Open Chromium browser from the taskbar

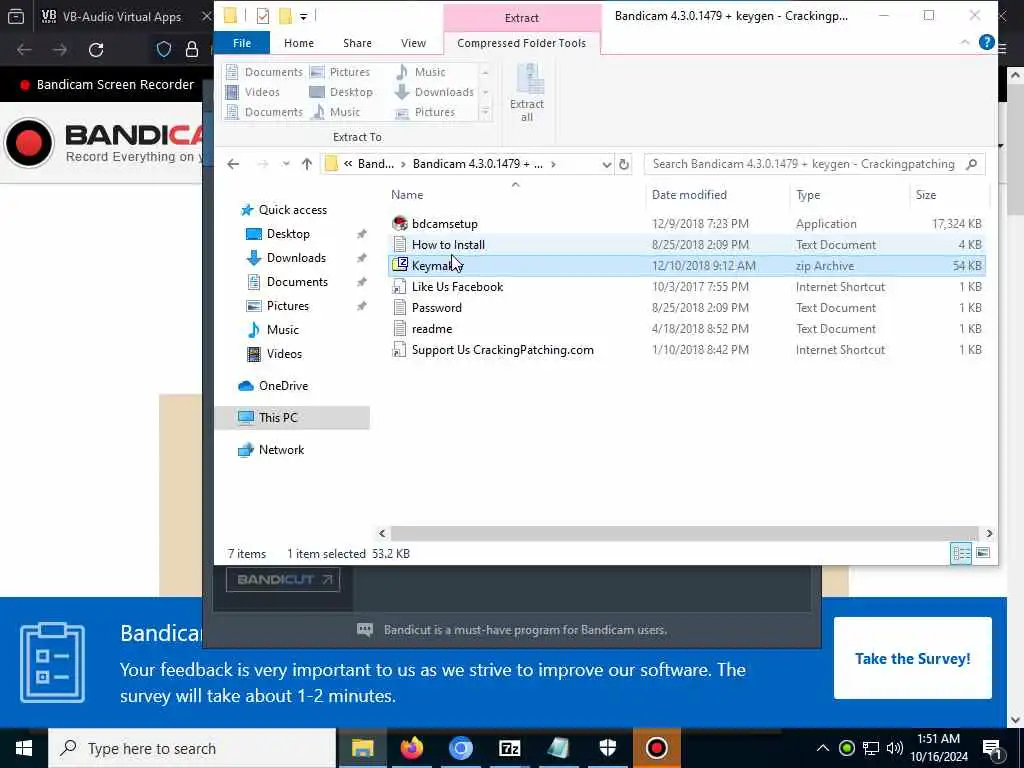click(x=460, y=748)
